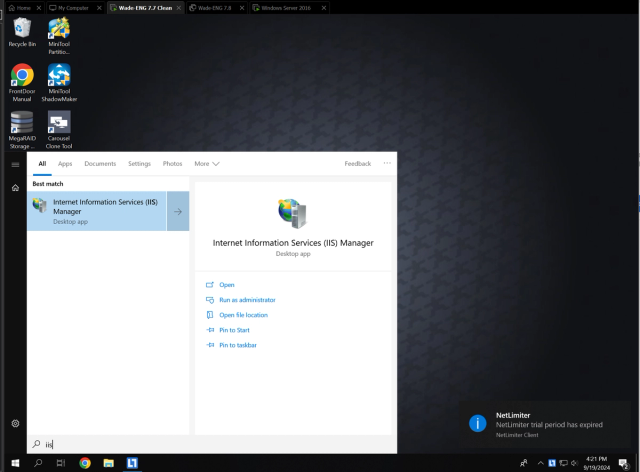Choose Open file location
The width and height of the screenshot is (640, 472).
pos(243,315)
